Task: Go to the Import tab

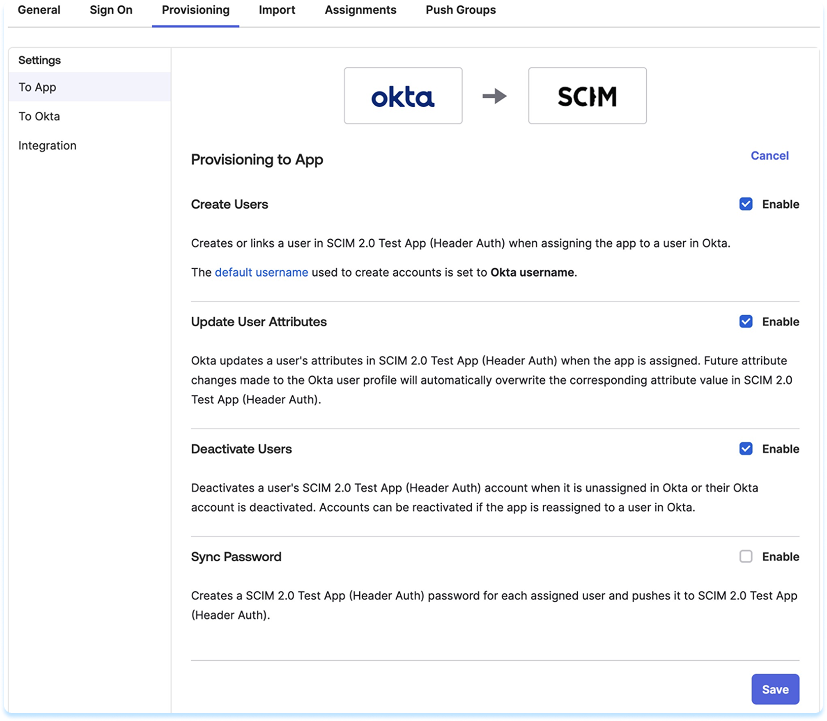Action: 277,10
